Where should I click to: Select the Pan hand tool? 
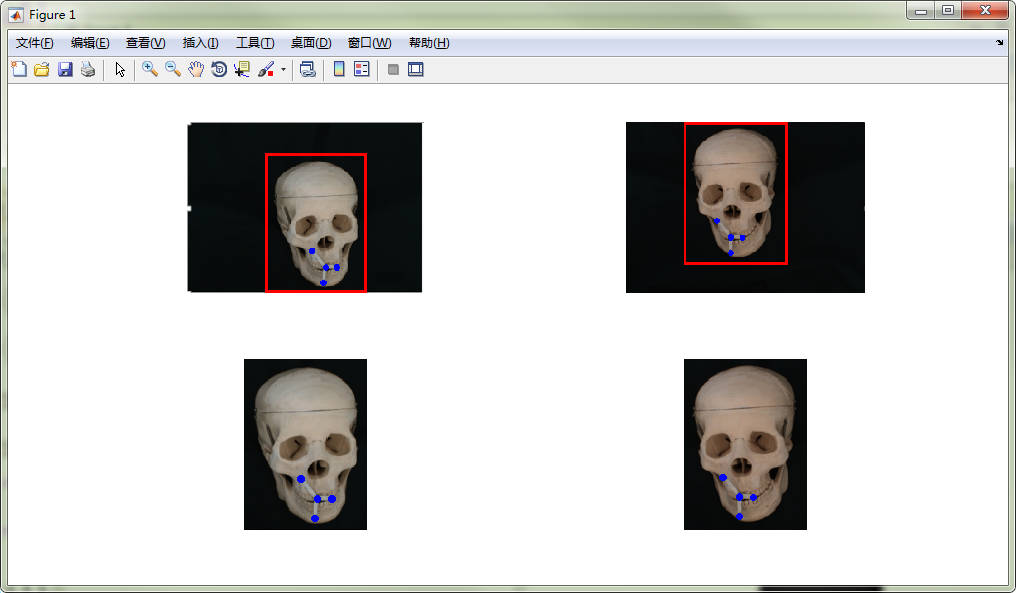pyautogui.click(x=196, y=69)
